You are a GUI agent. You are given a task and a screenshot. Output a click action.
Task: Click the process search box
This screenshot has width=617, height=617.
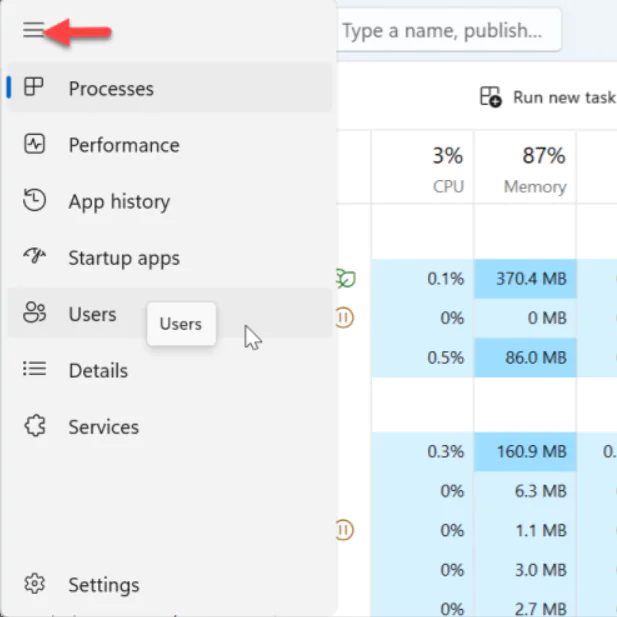[x=448, y=31]
